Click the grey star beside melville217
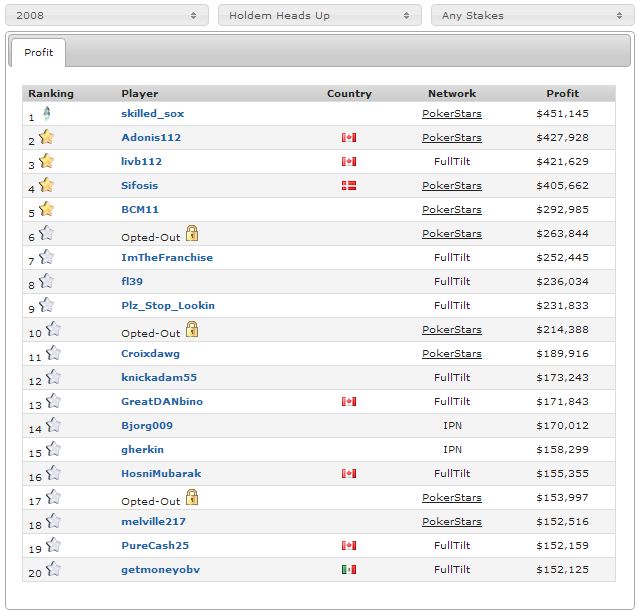The height and width of the screenshot is (612, 642). [54, 521]
